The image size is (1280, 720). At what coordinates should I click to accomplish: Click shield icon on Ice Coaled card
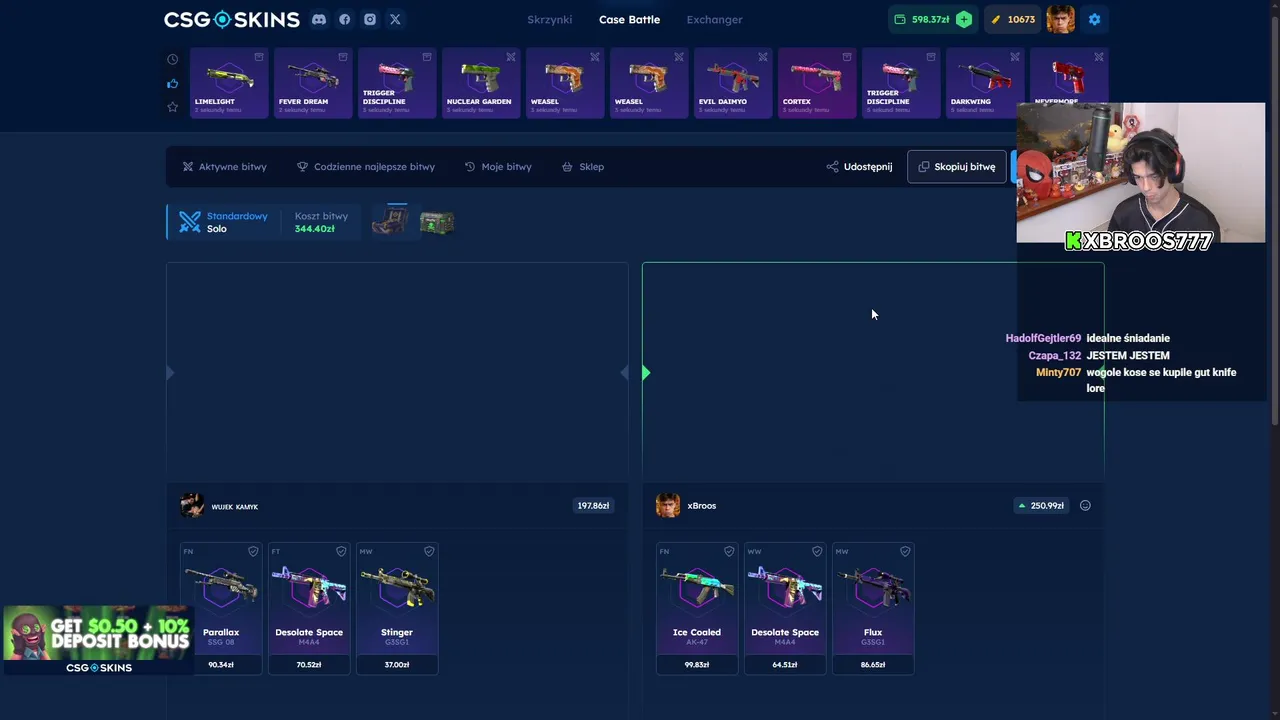[729, 551]
